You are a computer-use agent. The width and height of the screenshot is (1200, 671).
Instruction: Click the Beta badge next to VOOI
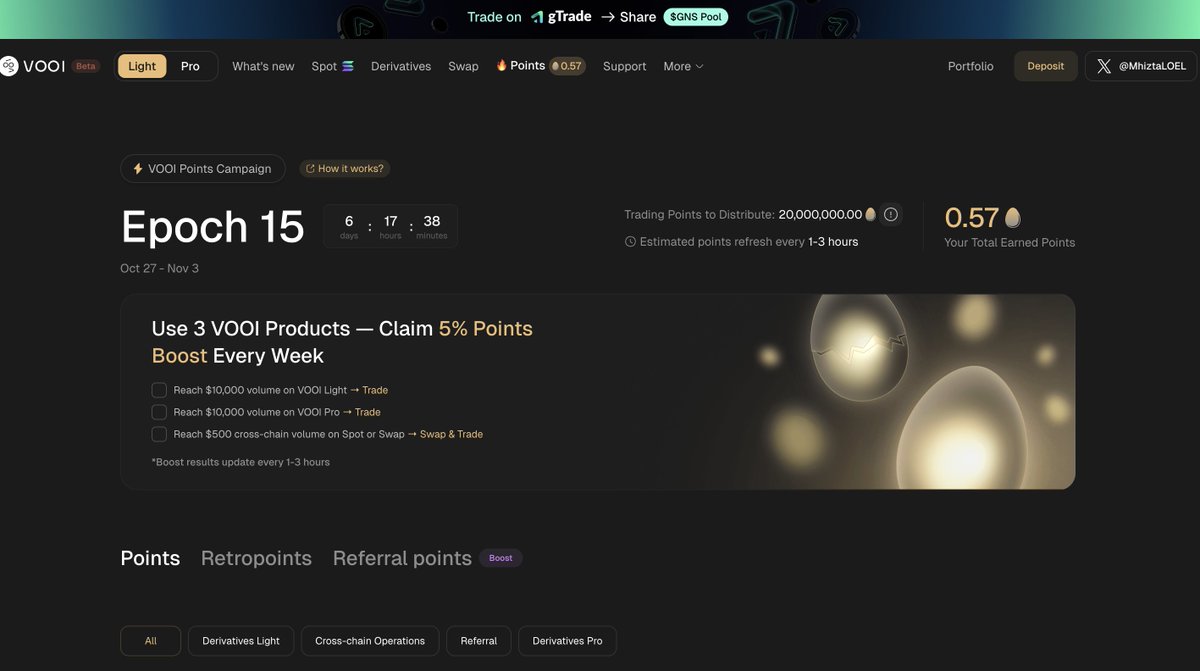(x=86, y=66)
